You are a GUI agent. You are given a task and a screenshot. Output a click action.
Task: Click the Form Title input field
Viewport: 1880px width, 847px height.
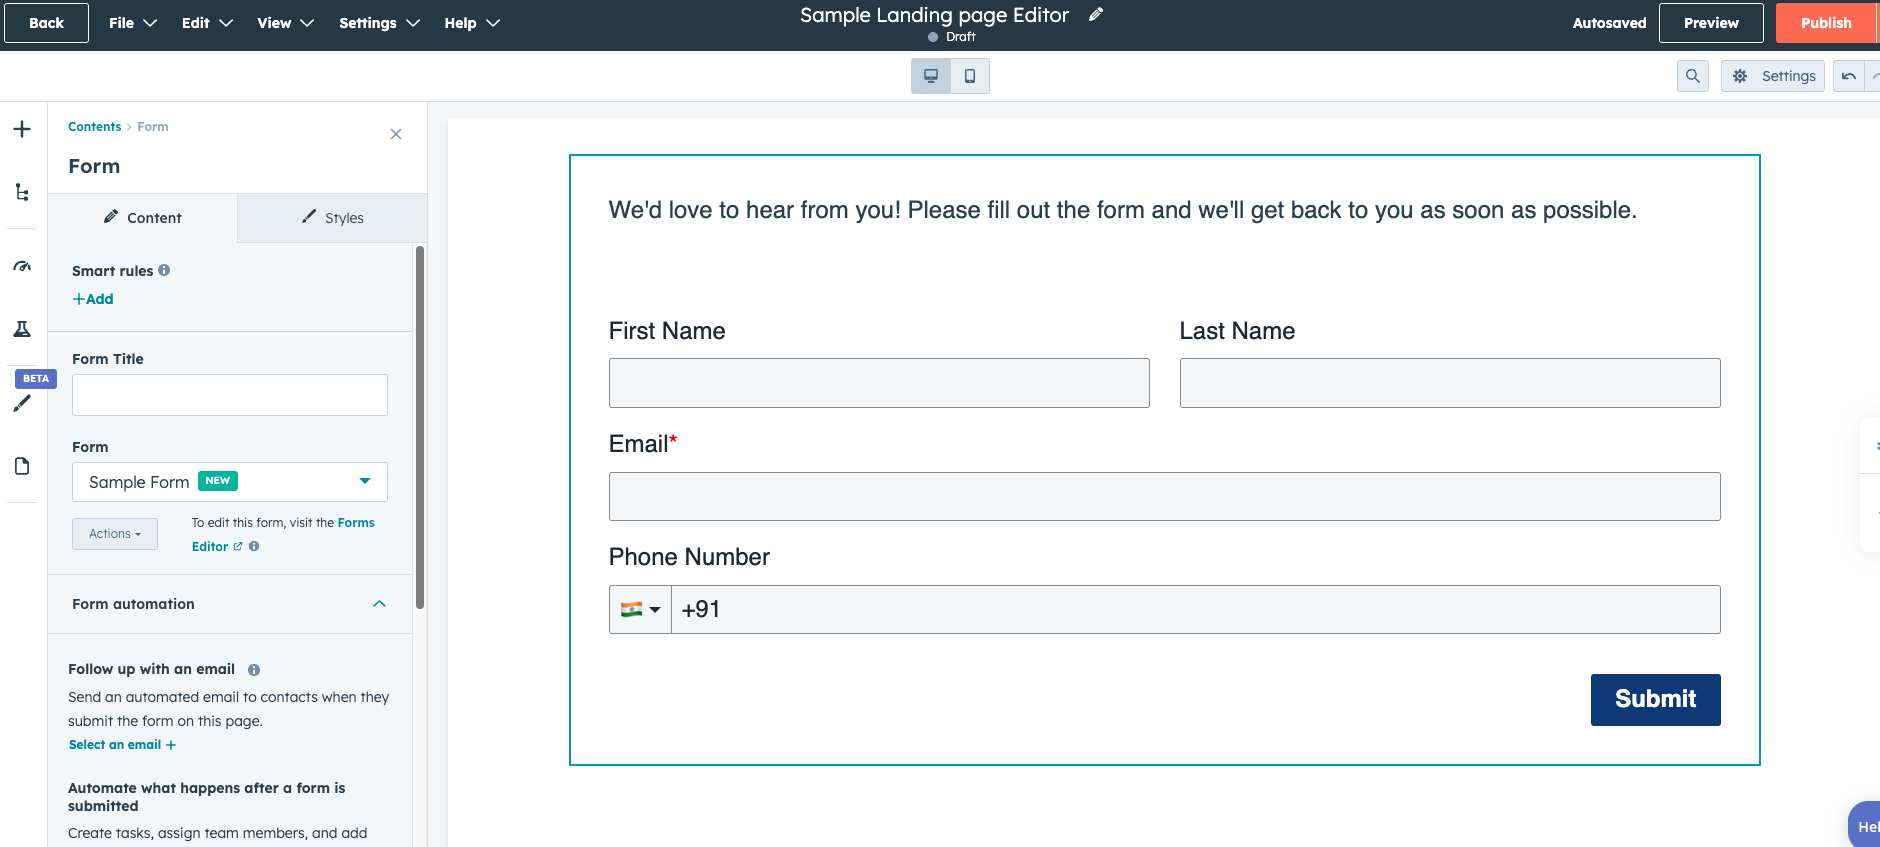tap(230, 395)
